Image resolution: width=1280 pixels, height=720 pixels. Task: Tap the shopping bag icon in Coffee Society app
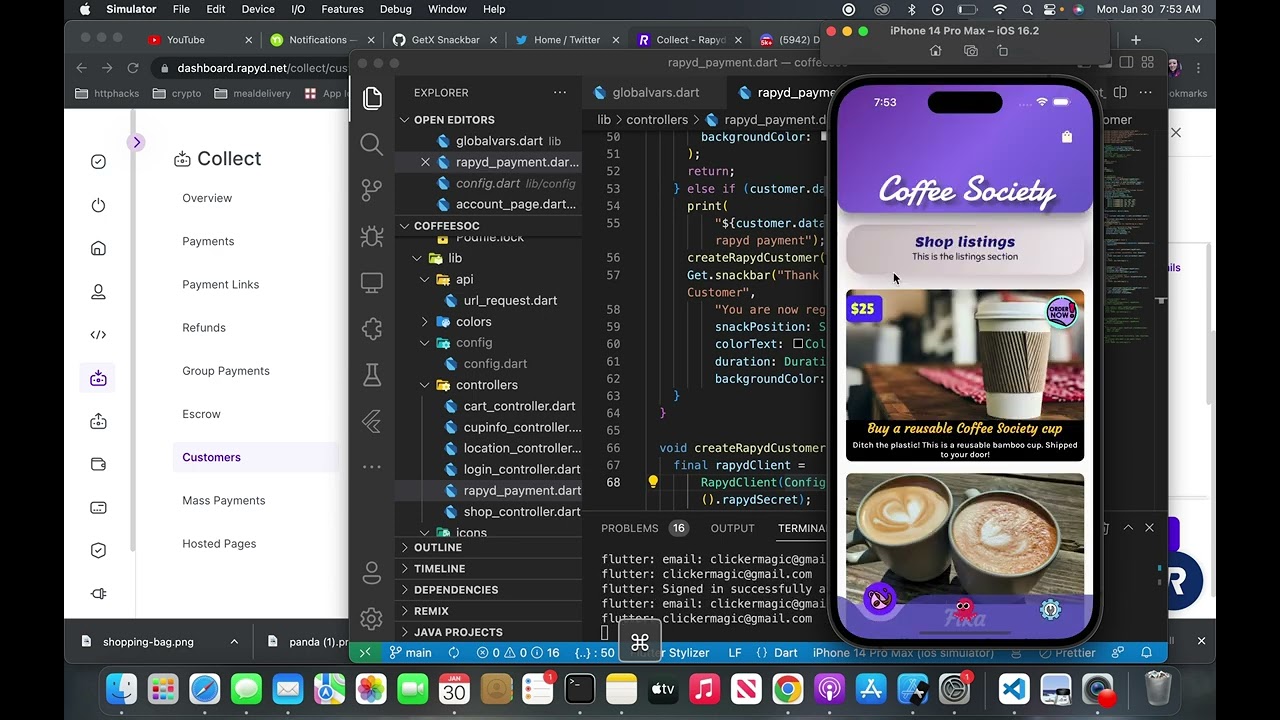pos(1067,137)
